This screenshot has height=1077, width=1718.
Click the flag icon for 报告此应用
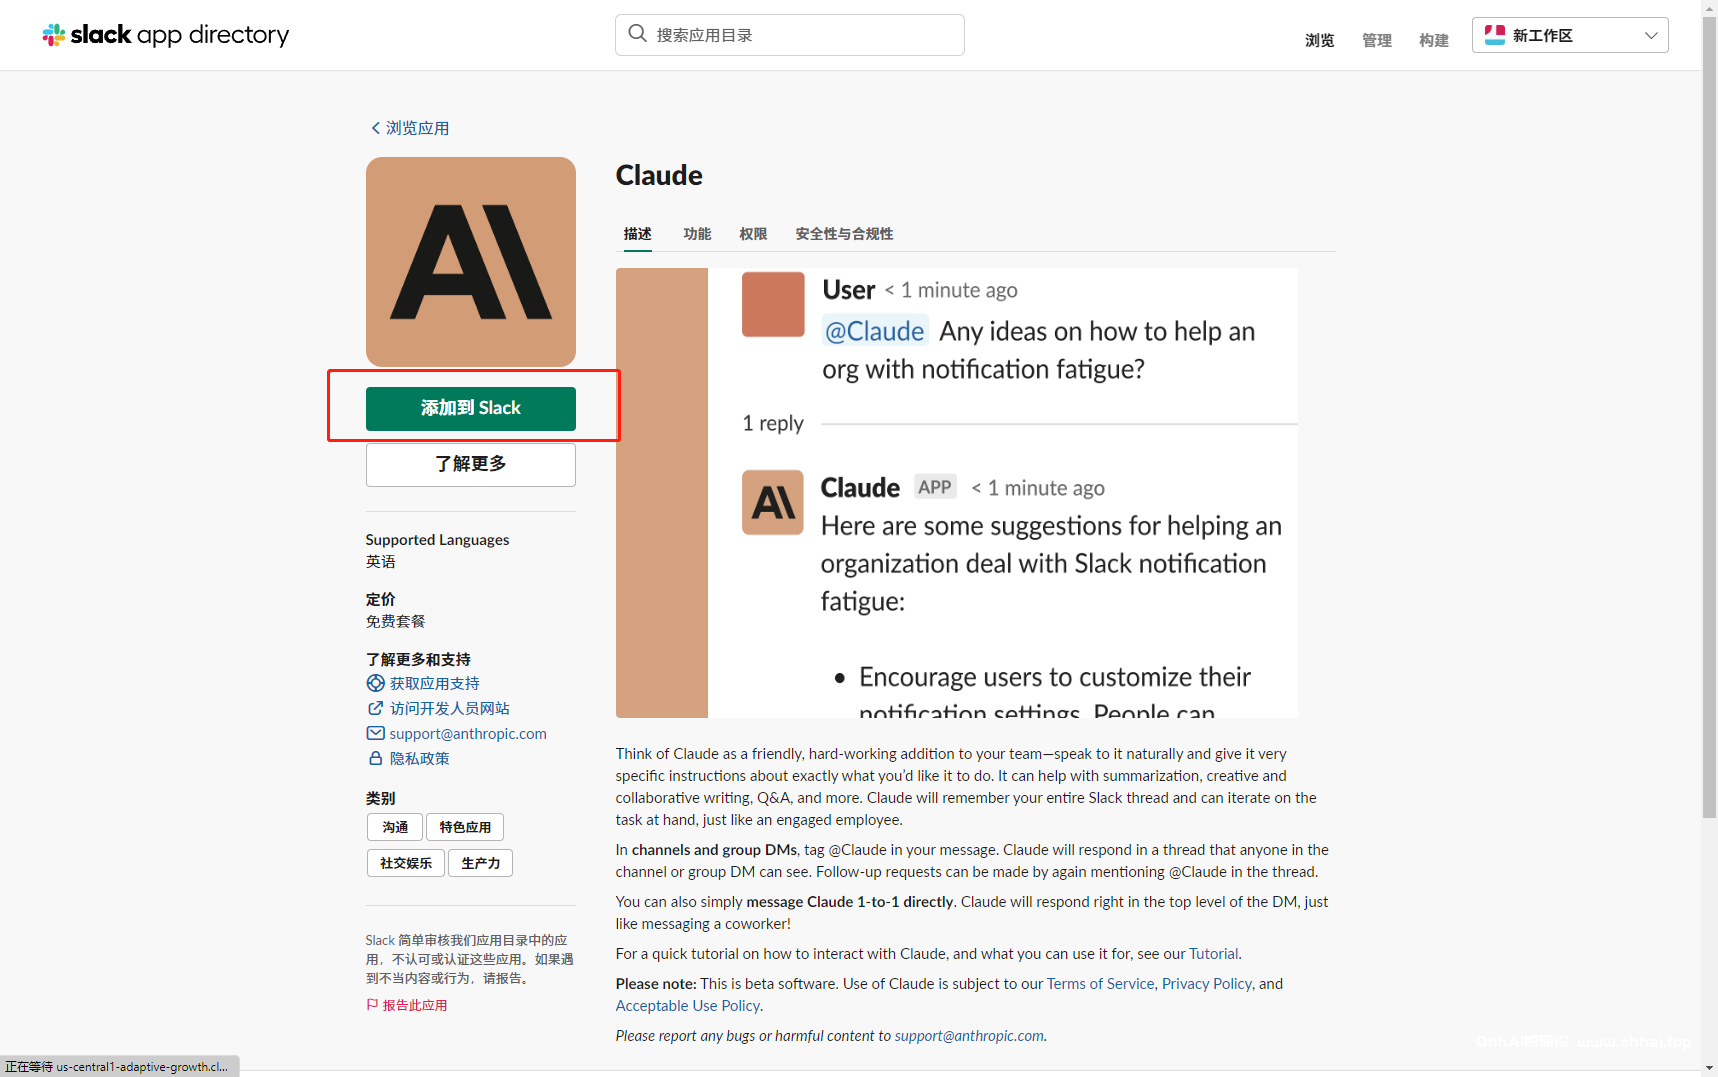click(372, 1005)
